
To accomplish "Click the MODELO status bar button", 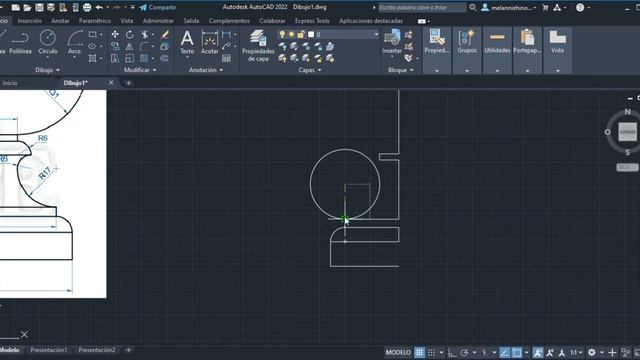I will pos(398,352).
